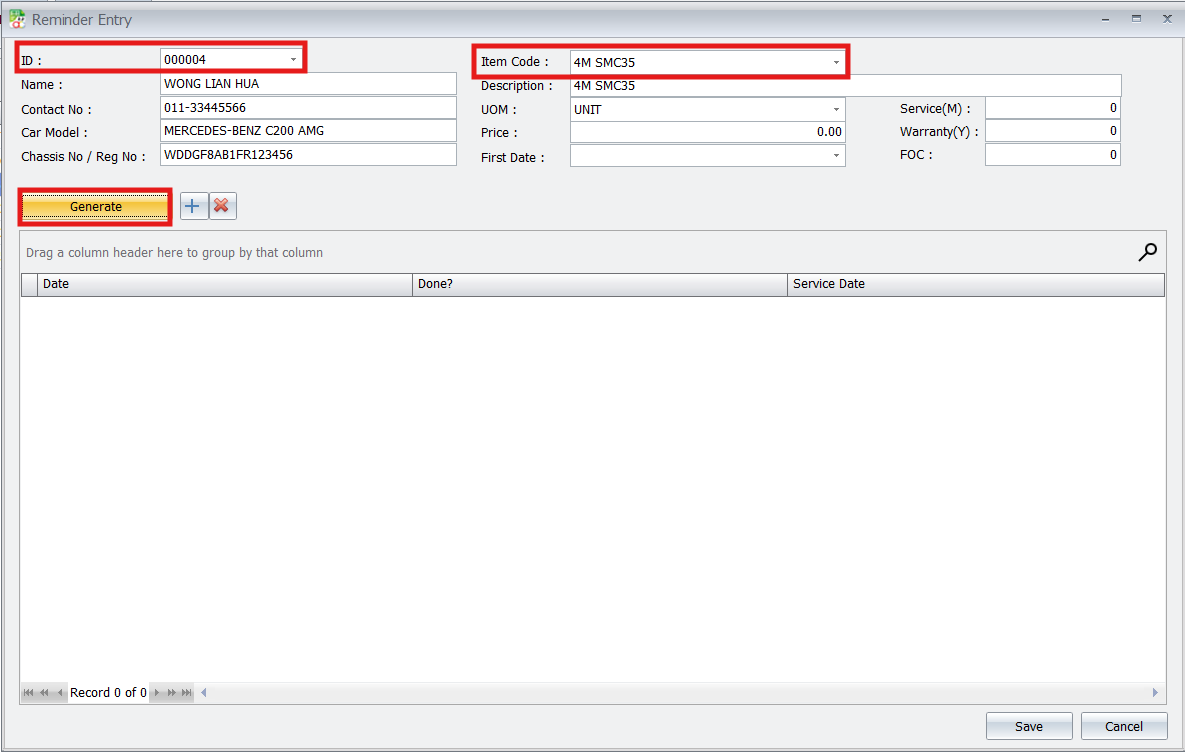The image size is (1185, 753).
Task: Click the Reminder Entry window icon
Action: tap(17, 19)
